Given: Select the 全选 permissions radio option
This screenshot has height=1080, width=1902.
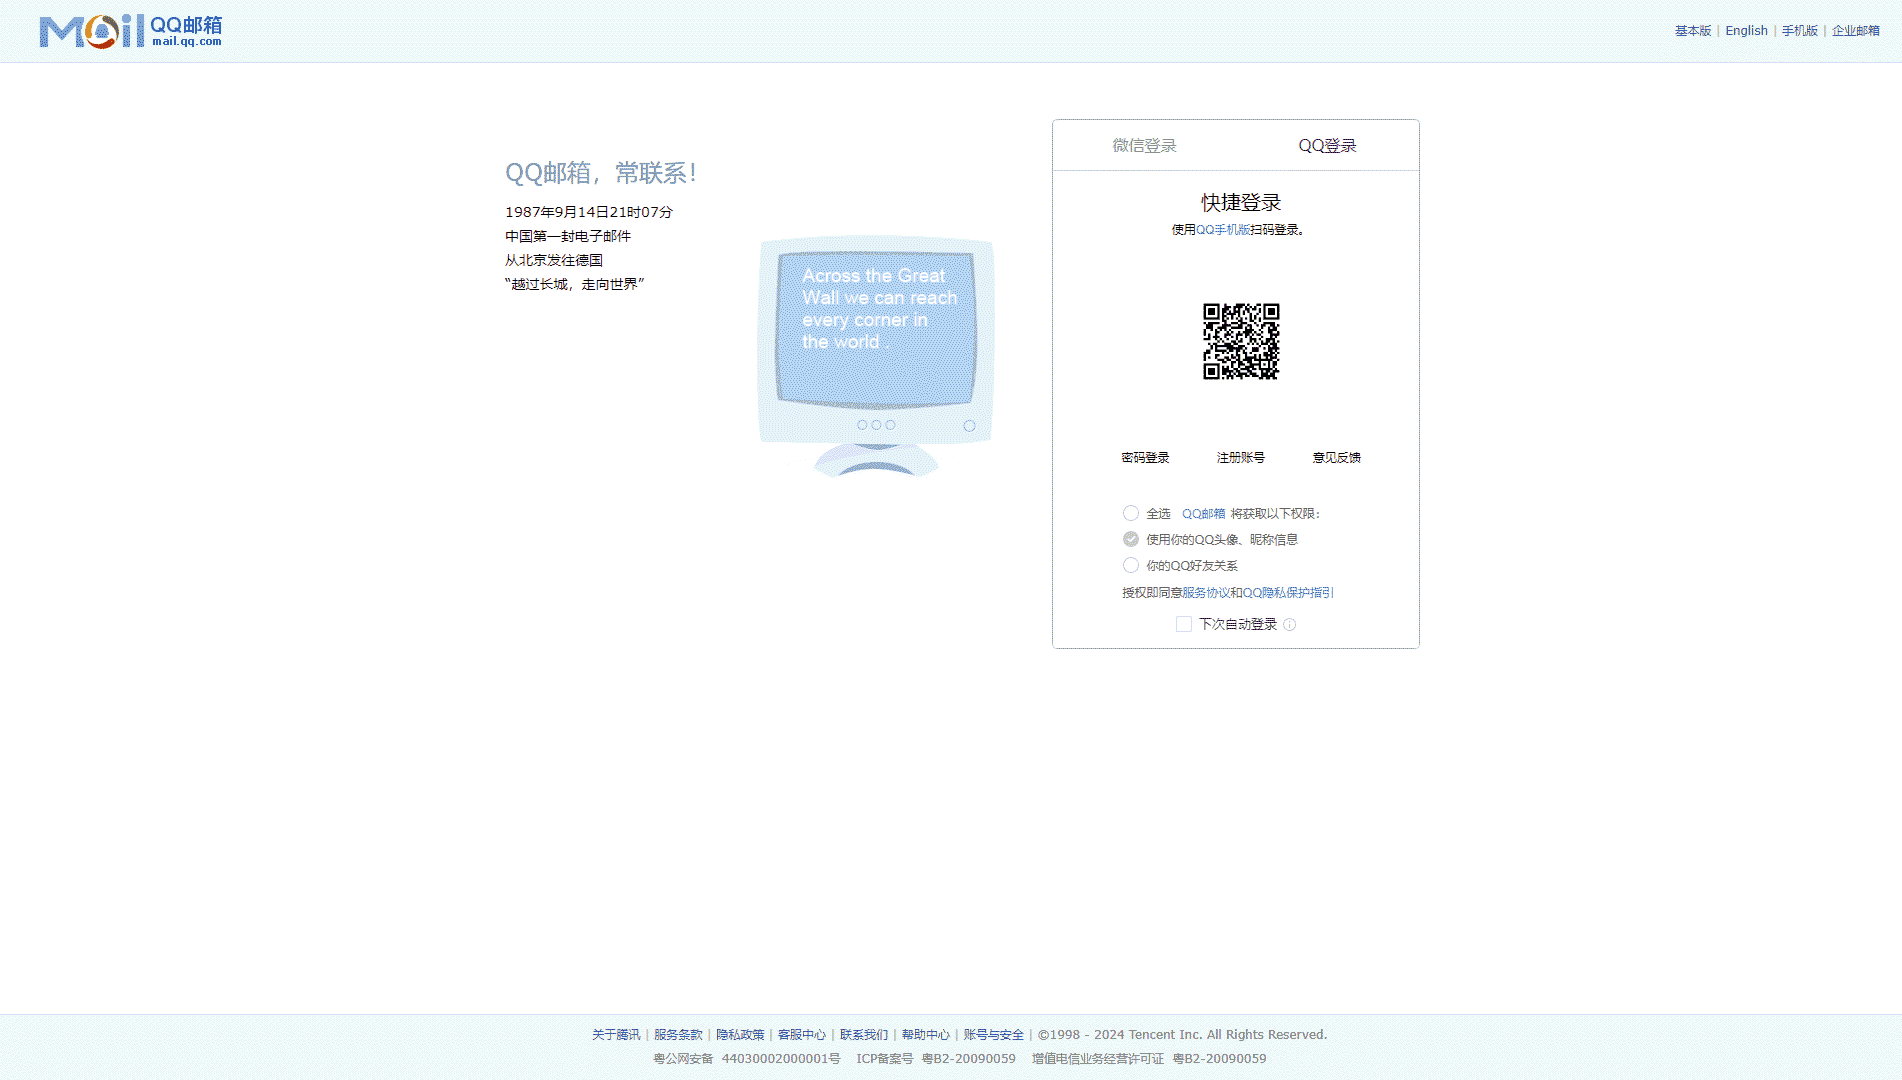Looking at the screenshot, I should click(x=1131, y=513).
